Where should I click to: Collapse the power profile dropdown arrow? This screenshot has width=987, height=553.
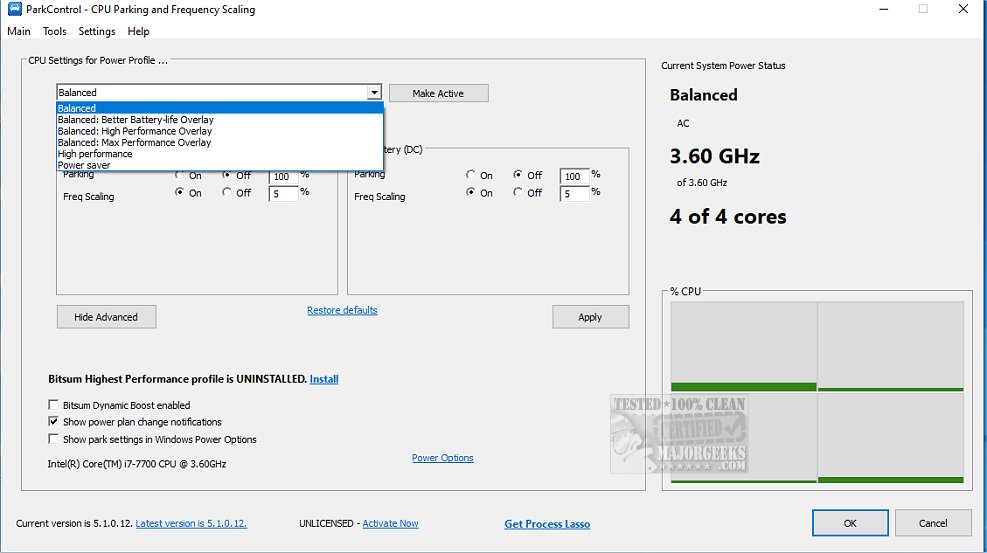click(375, 92)
